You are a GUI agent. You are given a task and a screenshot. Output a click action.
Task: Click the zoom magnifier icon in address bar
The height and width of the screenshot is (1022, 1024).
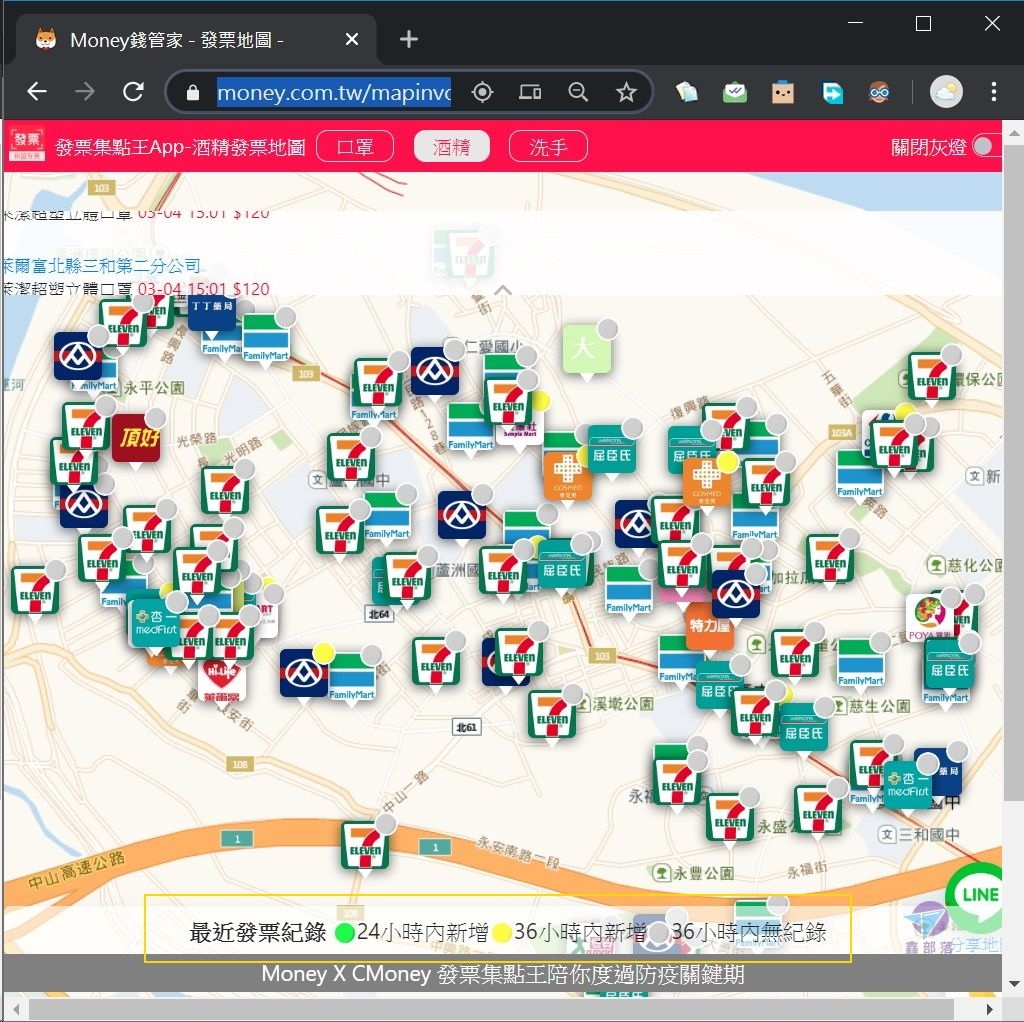coord(578,92)
